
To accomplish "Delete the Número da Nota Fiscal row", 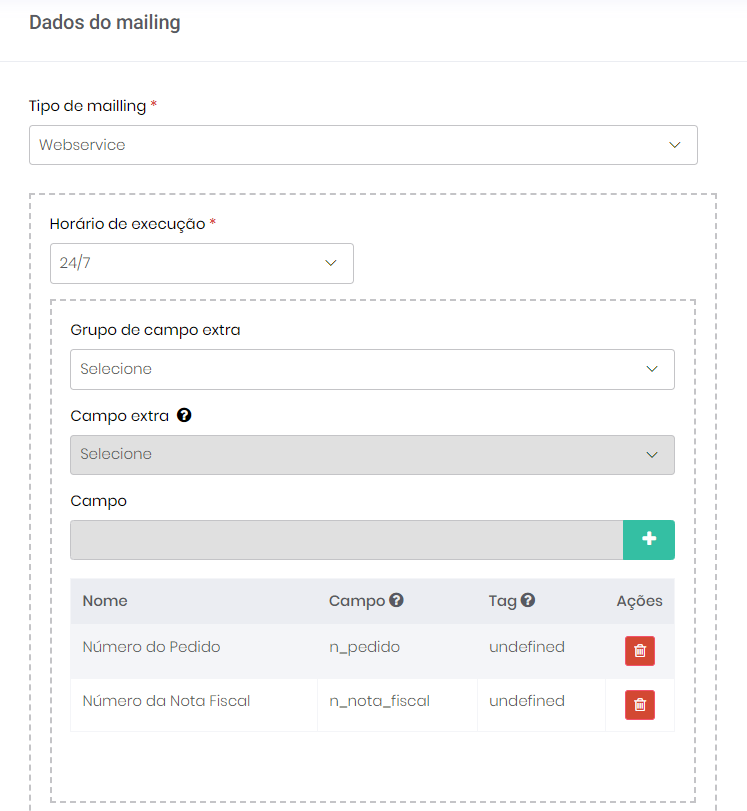I will (x=640, y=705).
